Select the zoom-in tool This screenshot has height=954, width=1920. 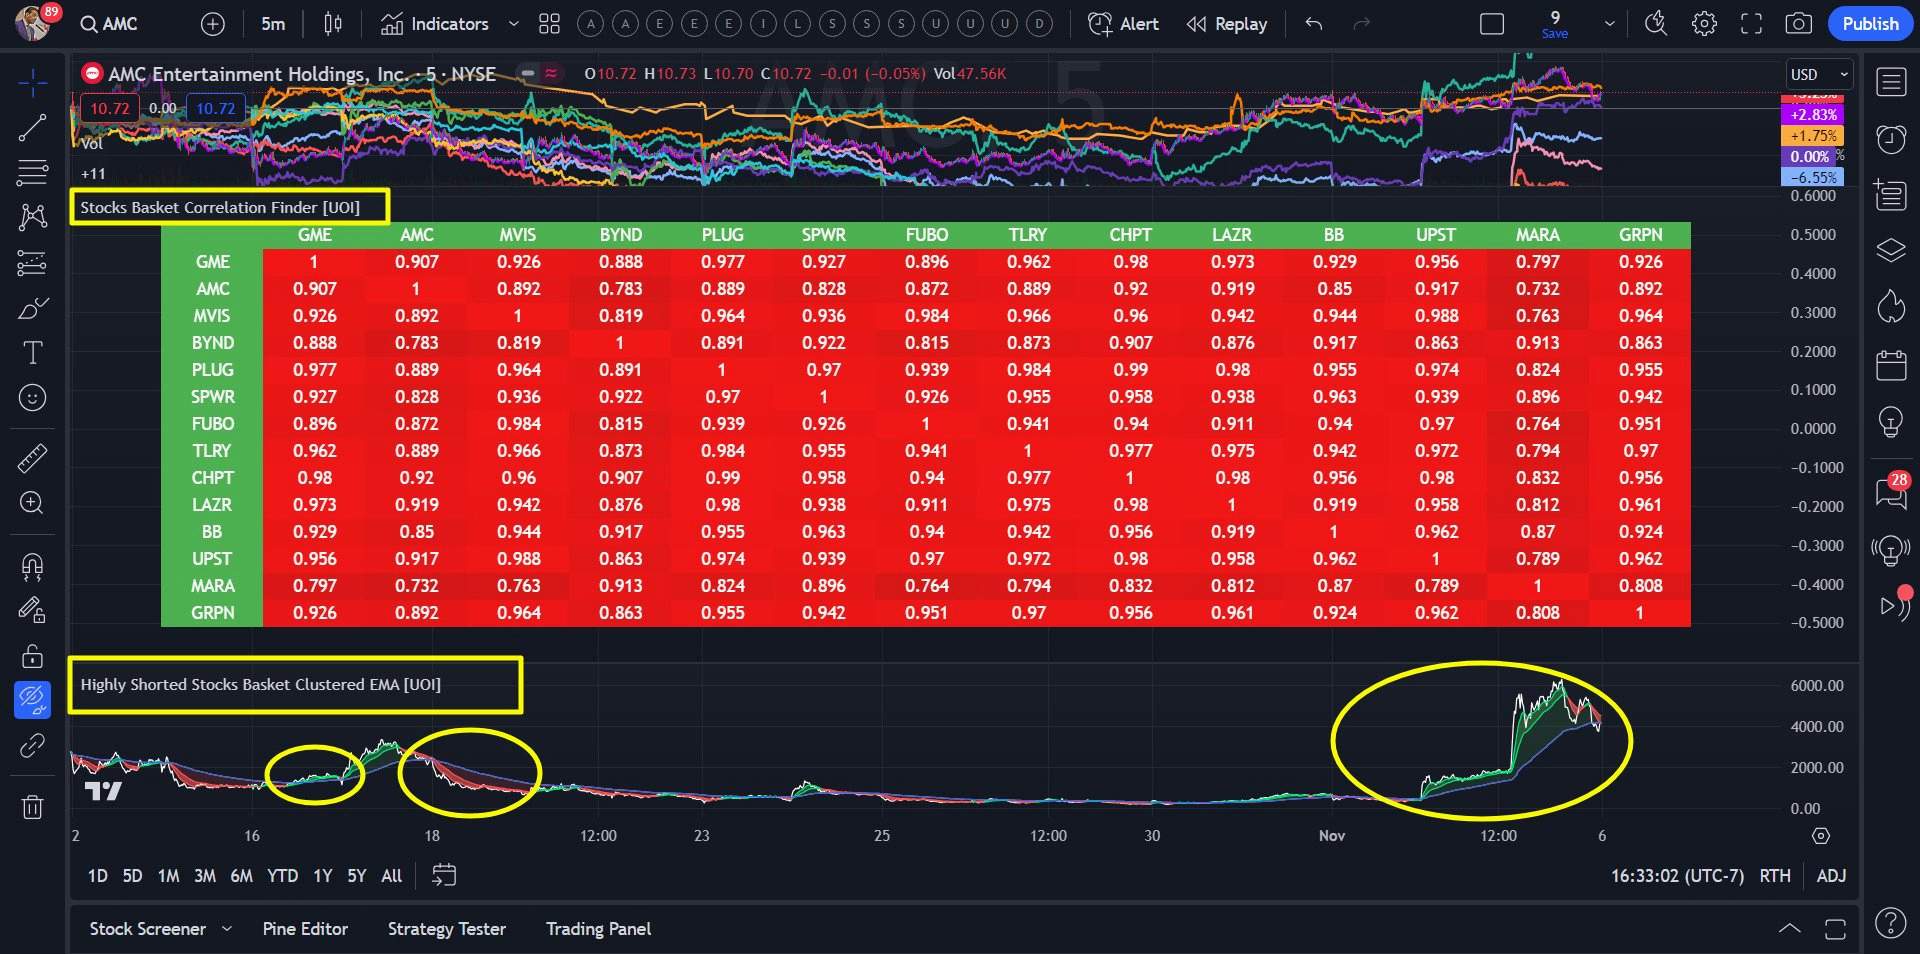pyautogui.click(x=32, y=503)
